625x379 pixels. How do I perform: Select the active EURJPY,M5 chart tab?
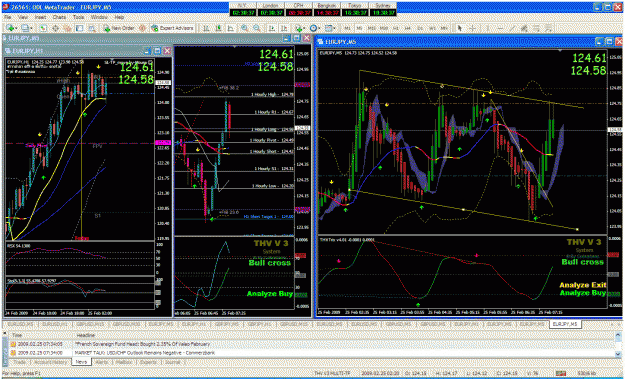coord(564,324)
